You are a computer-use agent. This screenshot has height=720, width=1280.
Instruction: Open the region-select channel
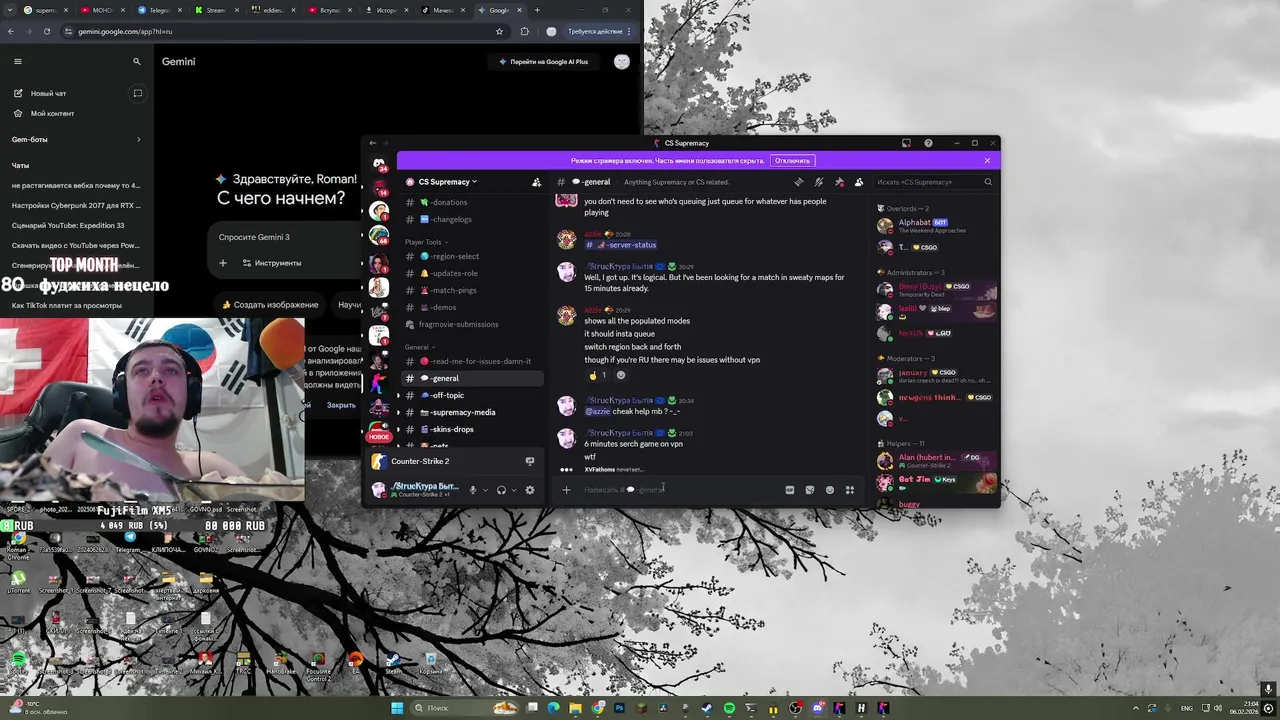(472, 256)
